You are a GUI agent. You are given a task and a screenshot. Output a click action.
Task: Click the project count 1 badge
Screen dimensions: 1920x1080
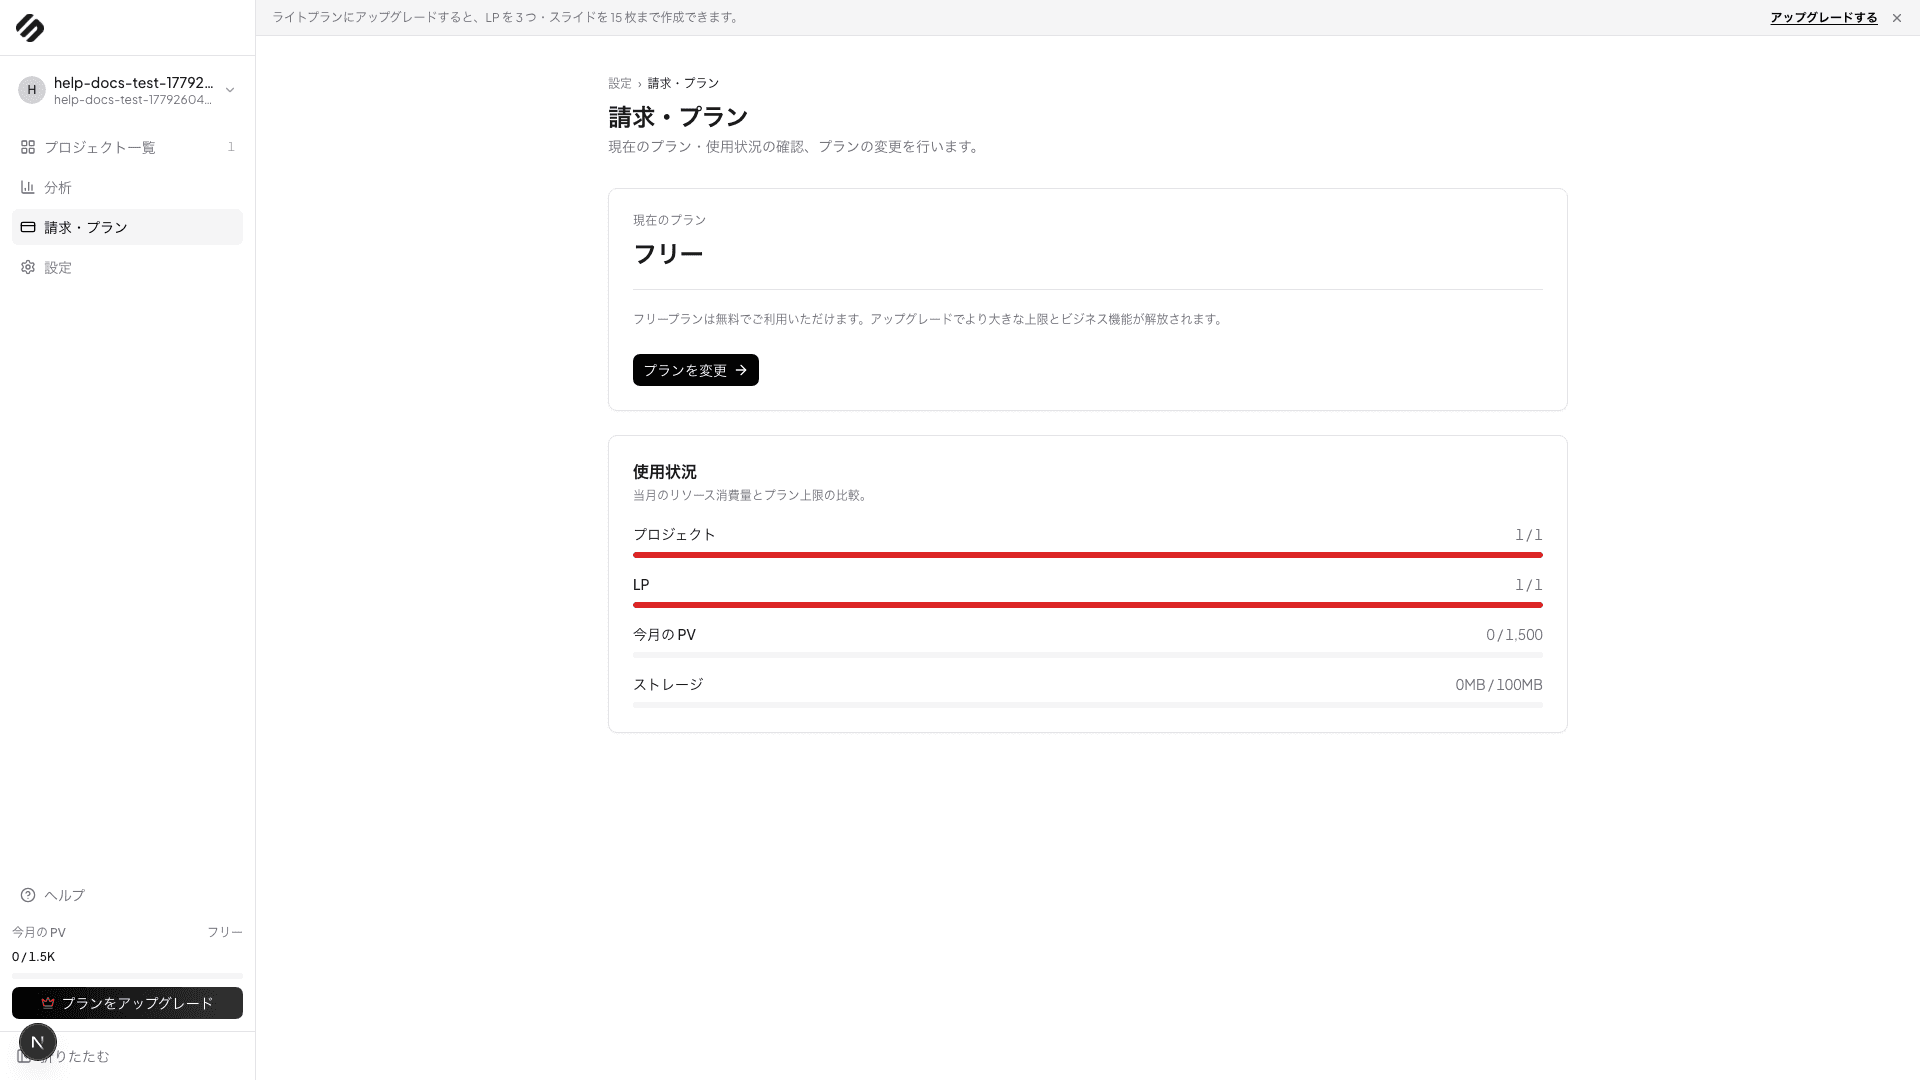click(231, 147)
